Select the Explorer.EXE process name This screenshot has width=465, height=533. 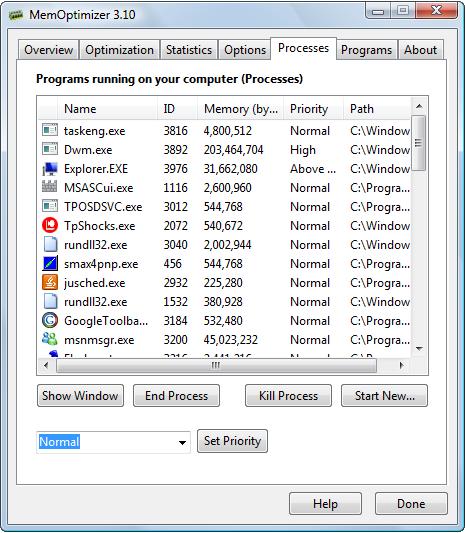click(x=96, y=169)
